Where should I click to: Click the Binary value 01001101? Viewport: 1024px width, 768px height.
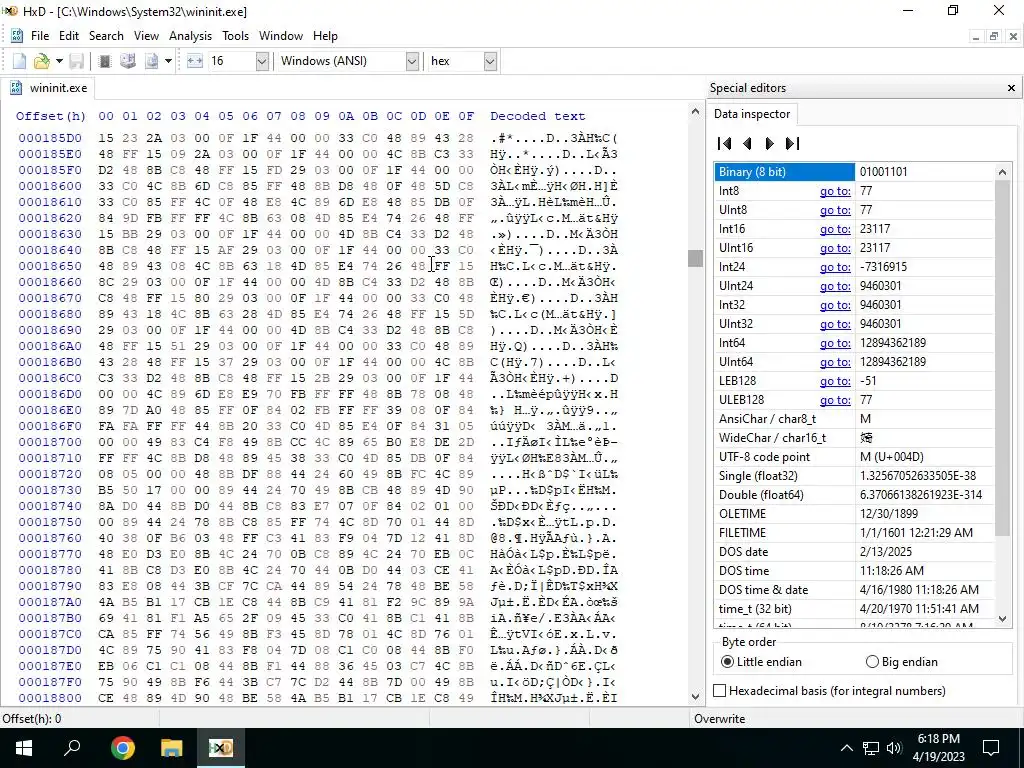click(x=883, y=172)
